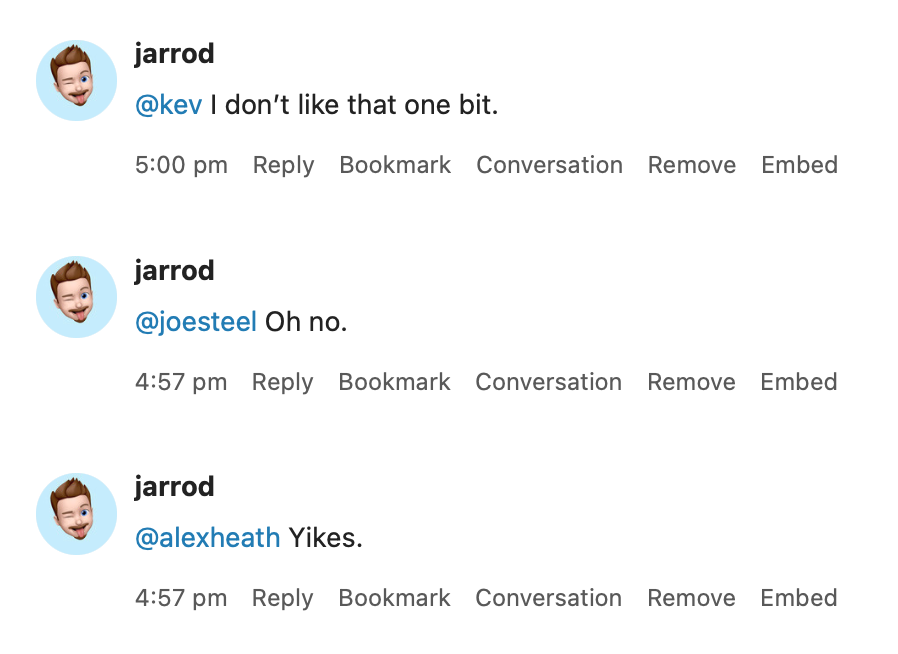Embed the "Oh no." post
This screenshot has height=654, width=898.
pyautogui.click(x=798, y=382)
